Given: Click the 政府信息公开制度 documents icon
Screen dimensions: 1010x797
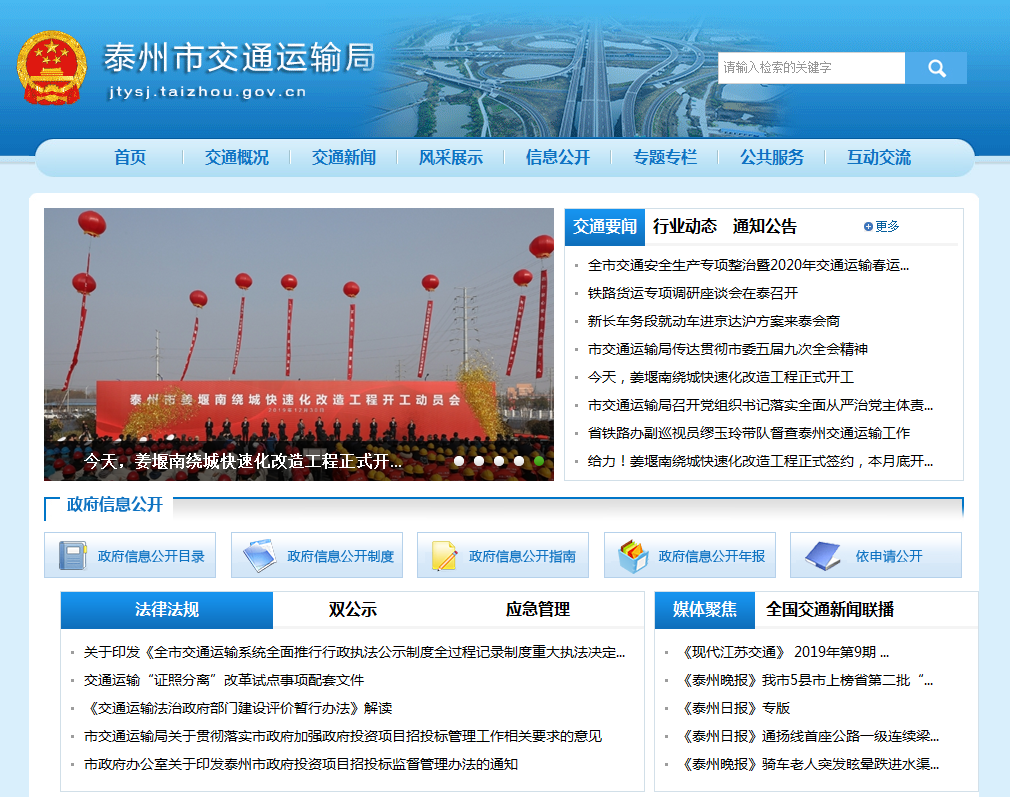Looking at the screenshot, I should (259, 556).
